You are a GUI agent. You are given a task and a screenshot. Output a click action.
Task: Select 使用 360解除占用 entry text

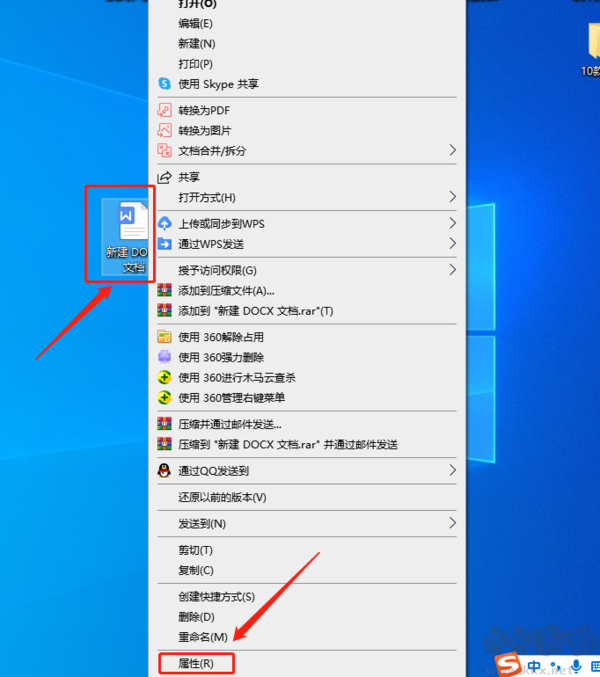point(221,337)
